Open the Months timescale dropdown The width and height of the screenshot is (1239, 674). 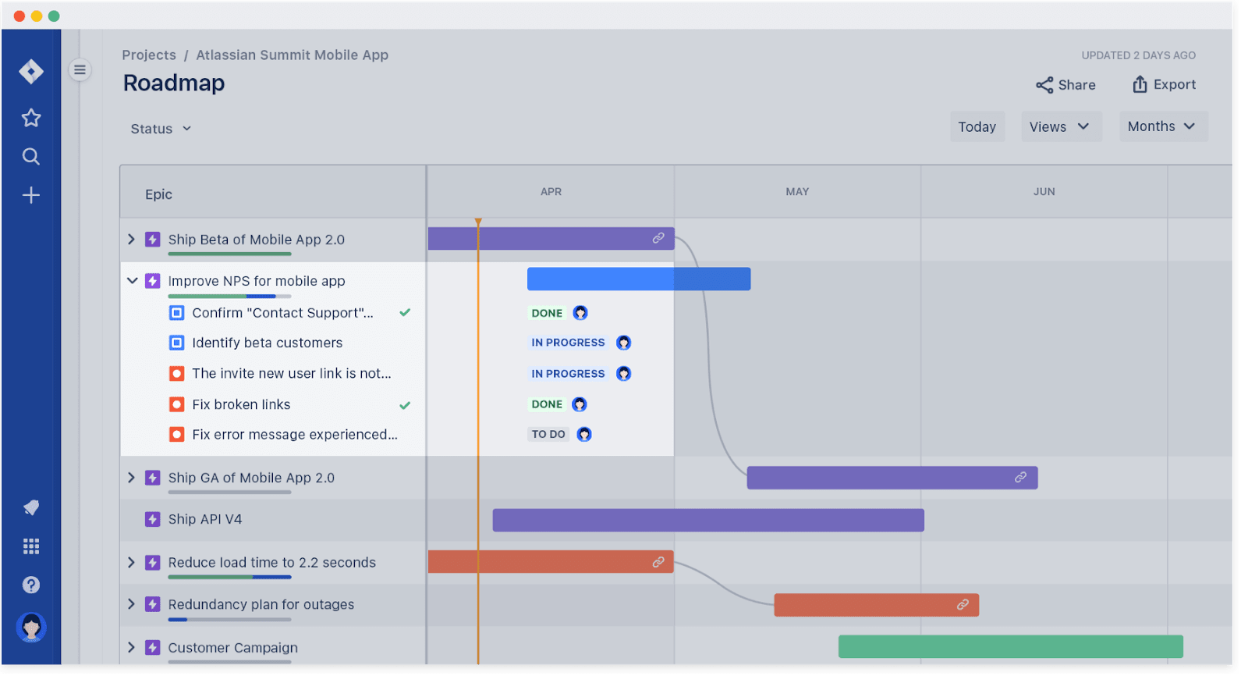(x=1162, y=127)
